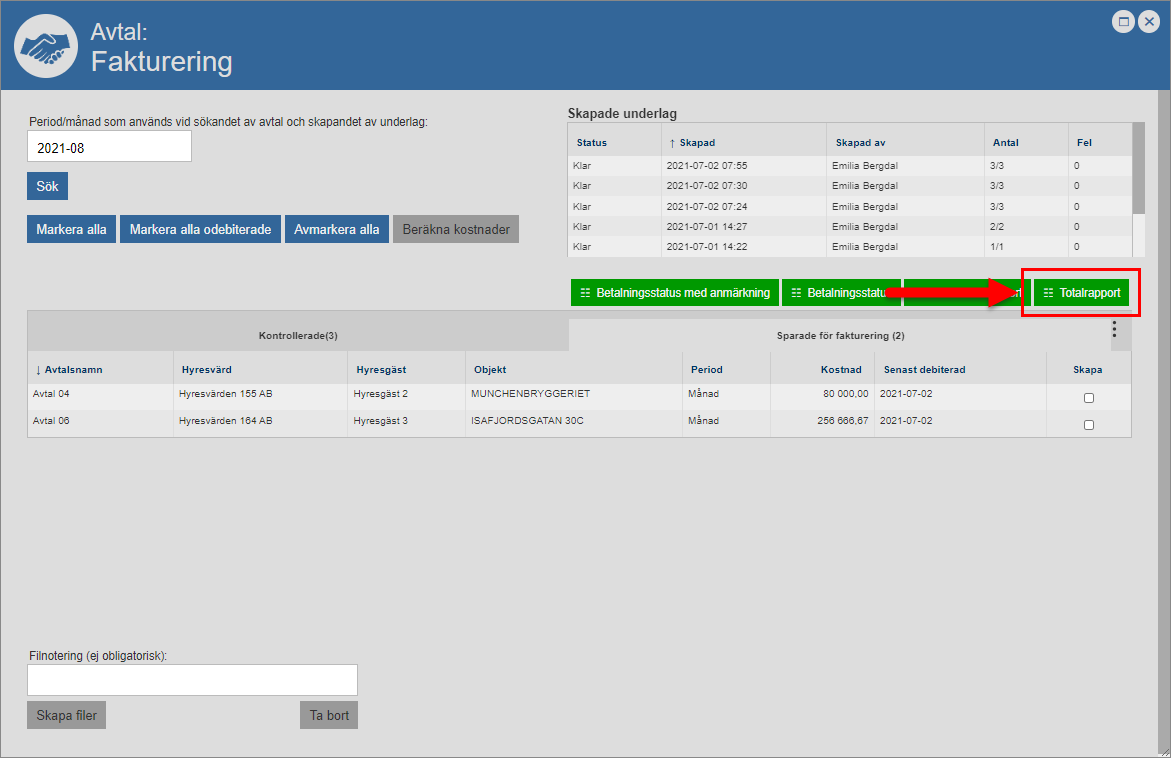Sort table by Kostnad column header
The height and width of the screenshot is (758, 1171).
pos(843,370)
